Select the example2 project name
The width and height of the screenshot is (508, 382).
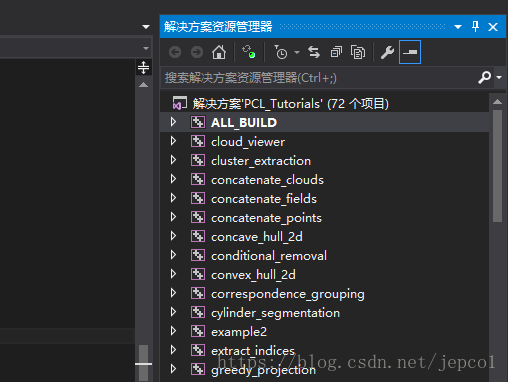click(x=239, y=332)
